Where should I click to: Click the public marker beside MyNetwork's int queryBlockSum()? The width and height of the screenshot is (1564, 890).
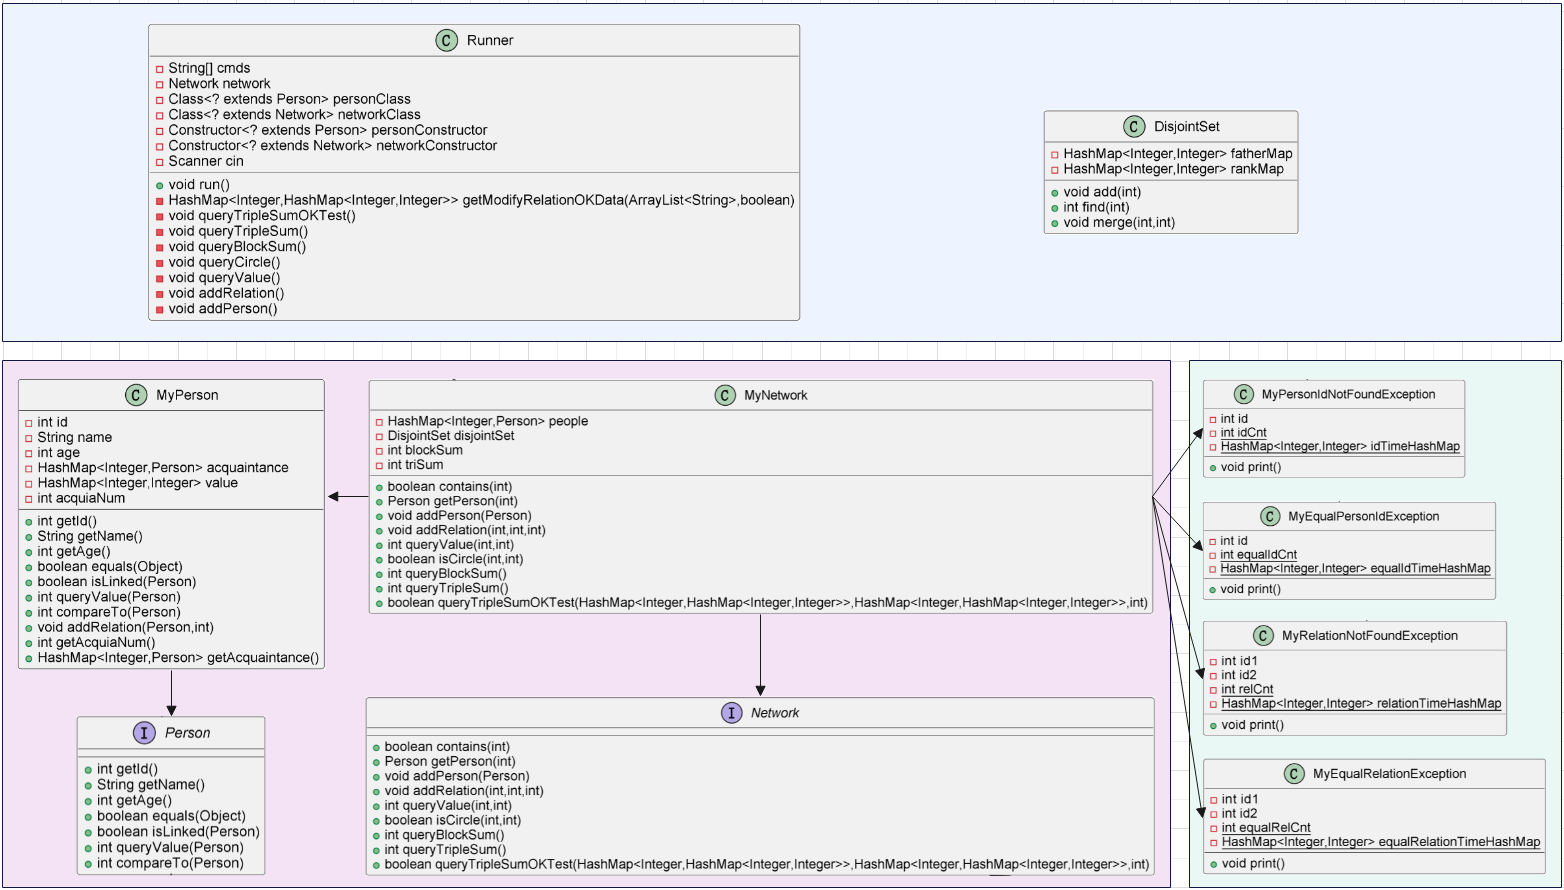coord(379,574)
